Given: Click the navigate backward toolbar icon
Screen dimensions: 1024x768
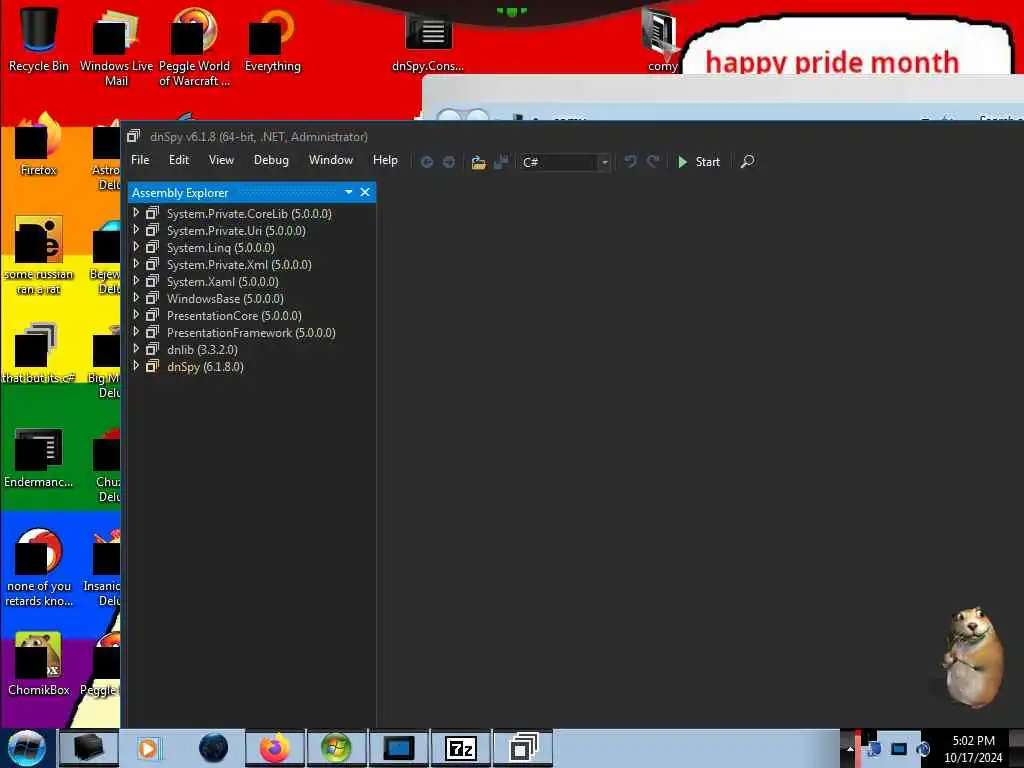Looking at the screenshot, I should (x=426, y=162).
